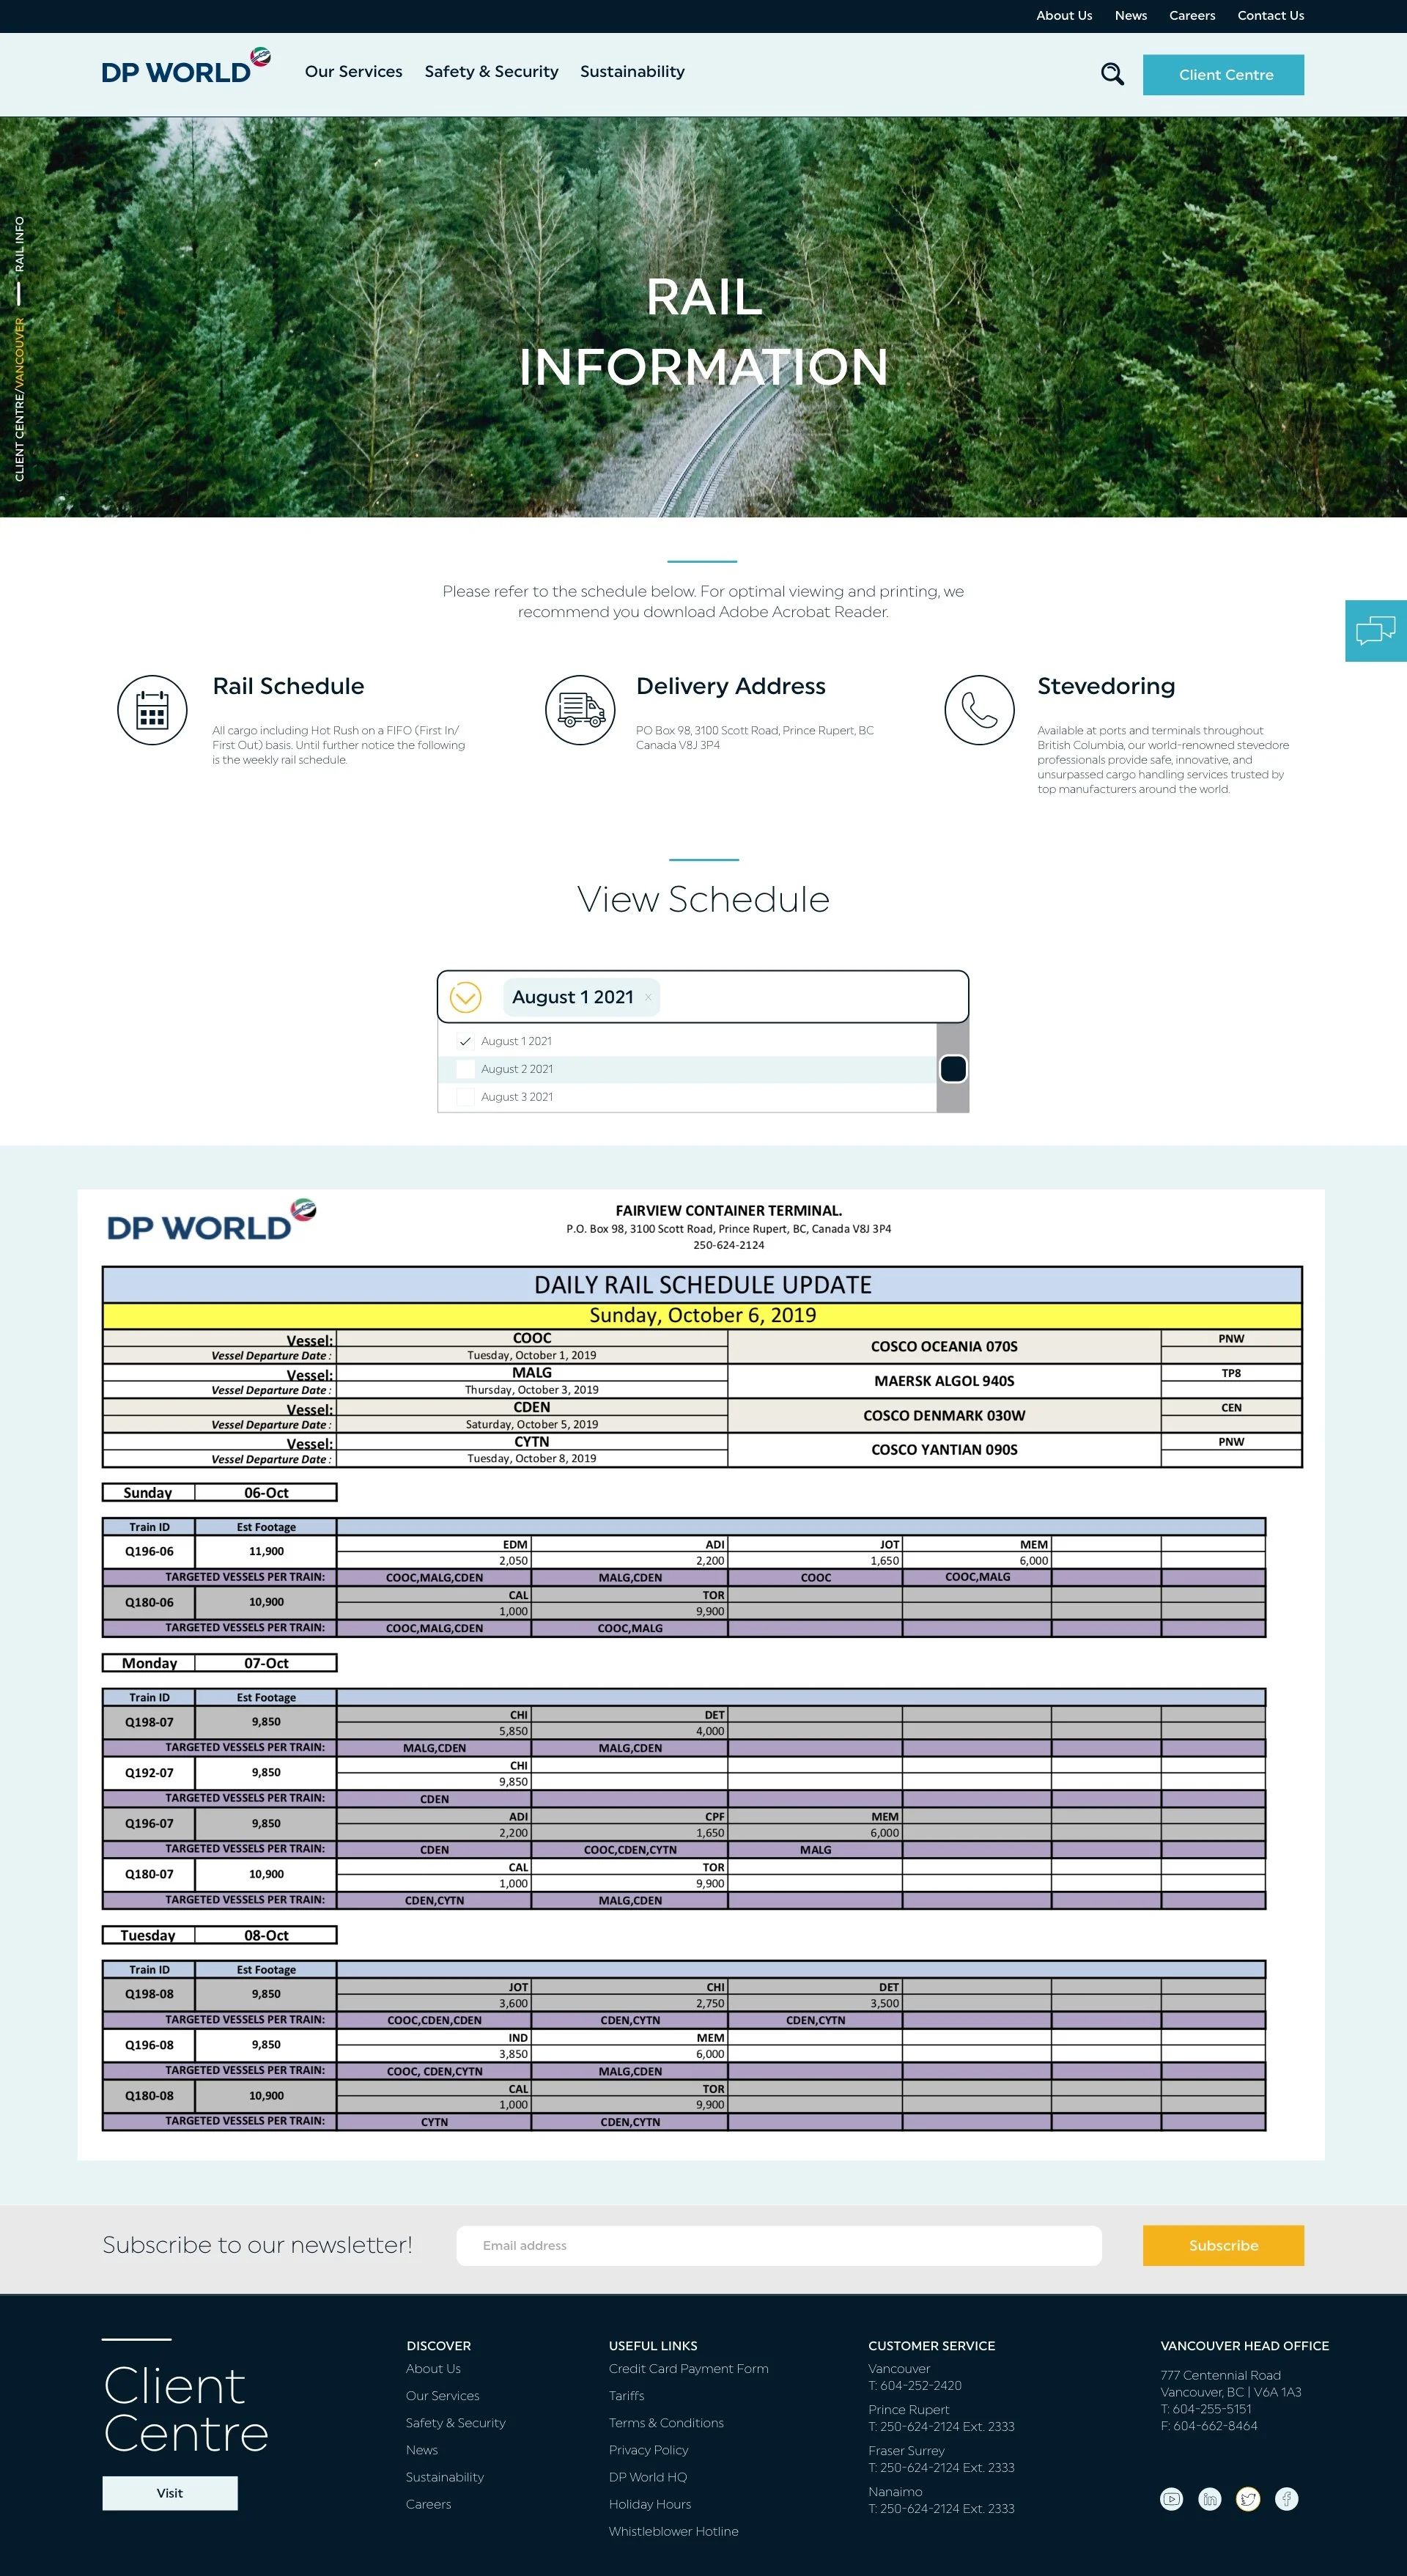This screenshot has width=1407, height=2576.
Task: Open Terms & Conditions footer link
Action: coord(666,2422)
